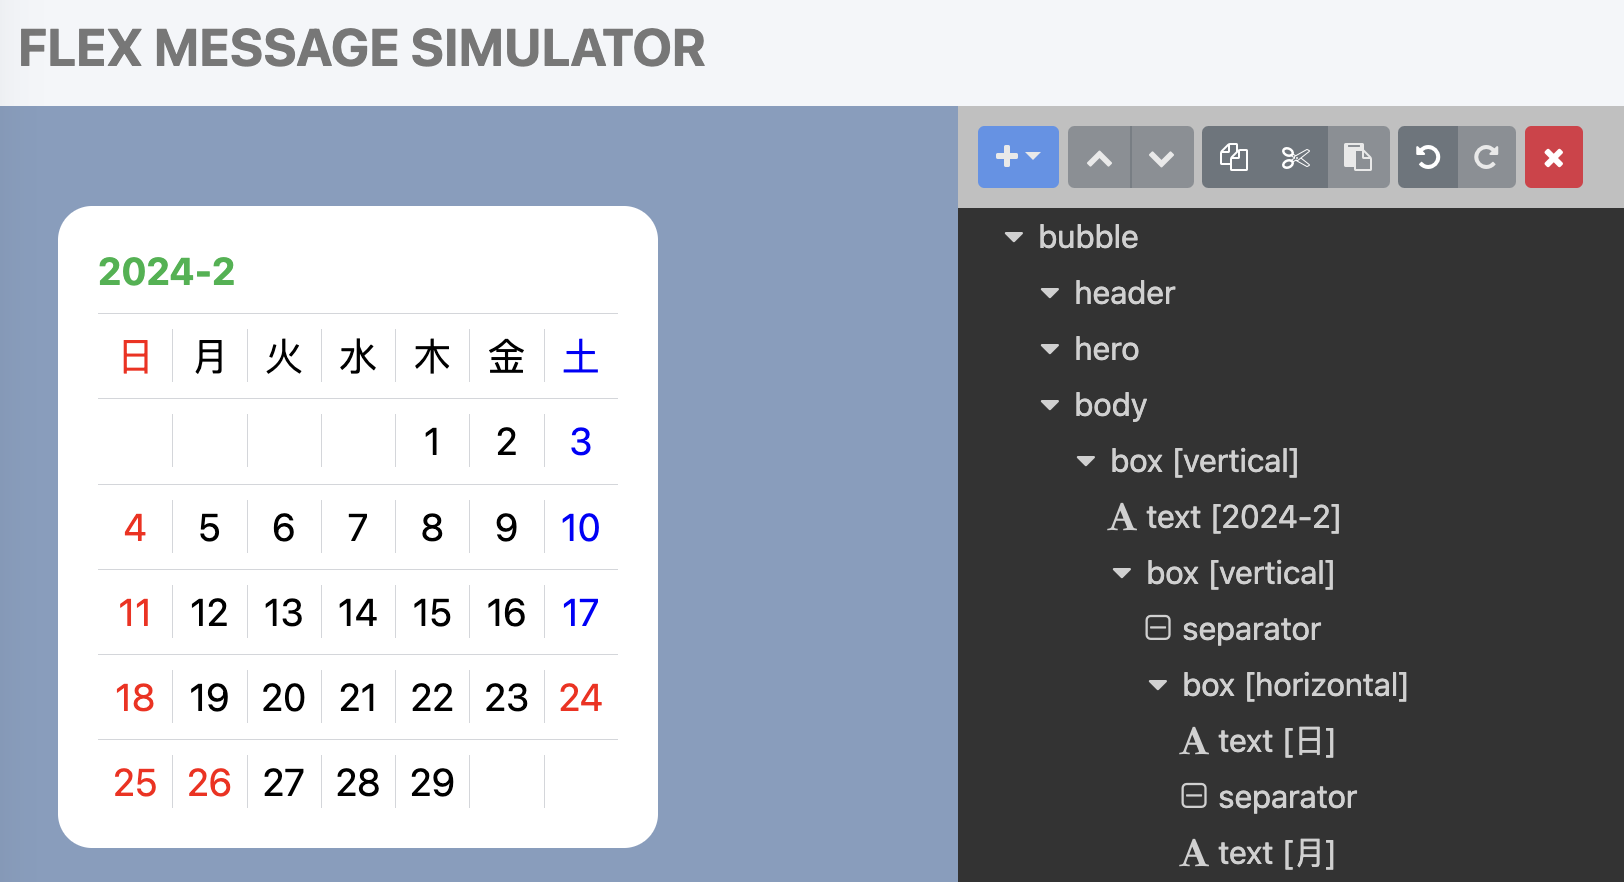Screen dimensions: 1624x882
Task: Select the text [月] node
Action: click(1276, 853)
